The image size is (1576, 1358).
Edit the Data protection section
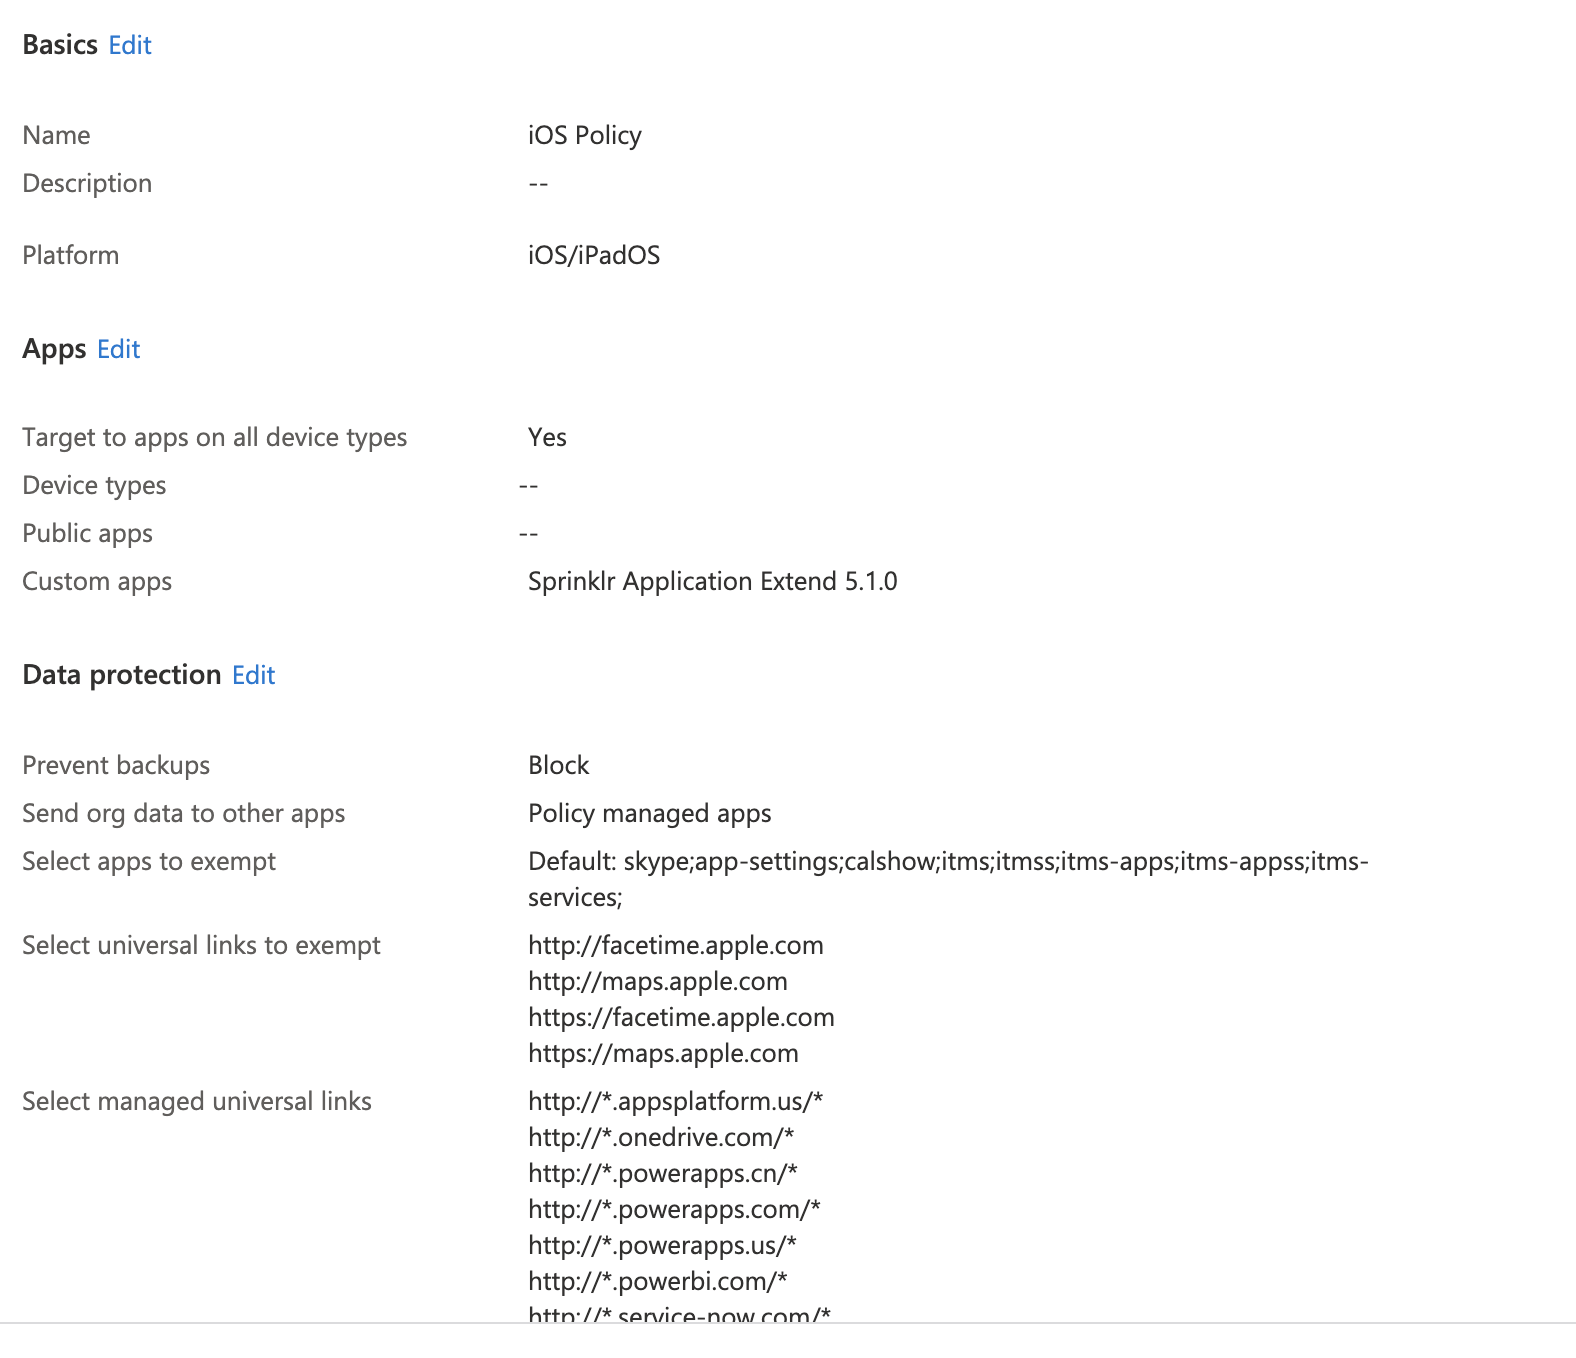coord(253,675)
